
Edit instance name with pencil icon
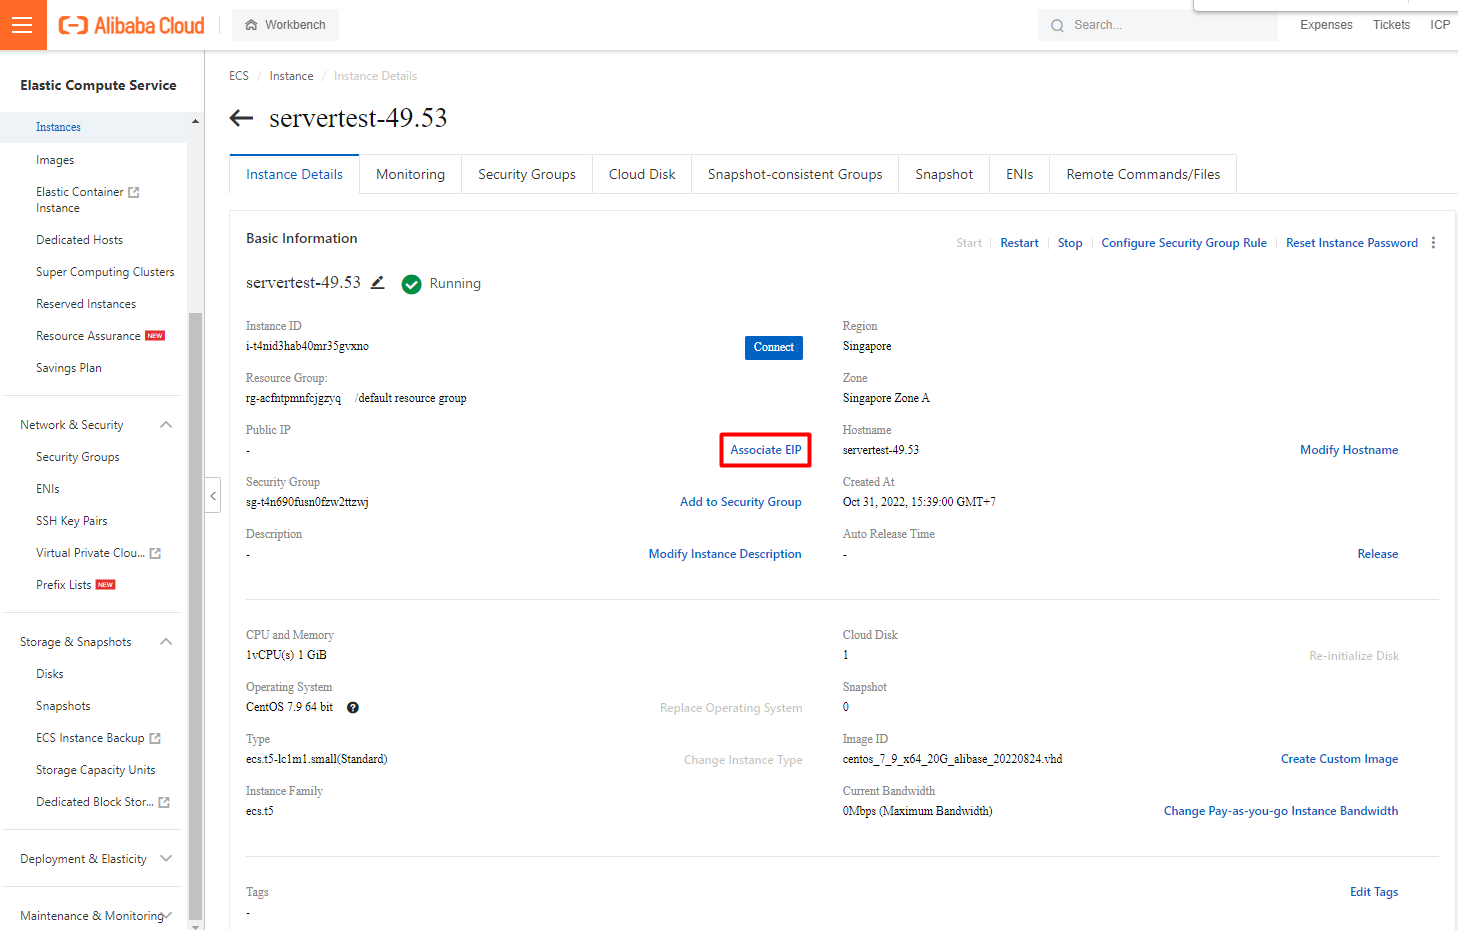click(x=378, y=283)
